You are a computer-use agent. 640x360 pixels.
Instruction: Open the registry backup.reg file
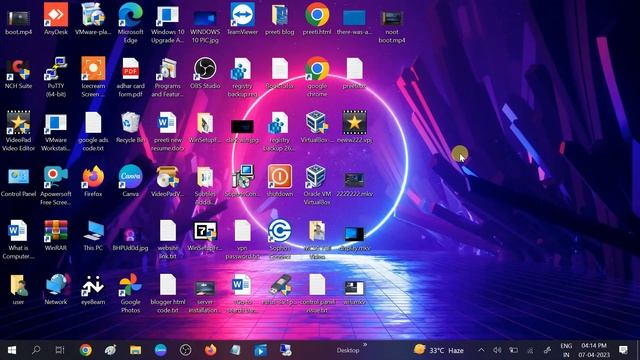tap(242, 77)
